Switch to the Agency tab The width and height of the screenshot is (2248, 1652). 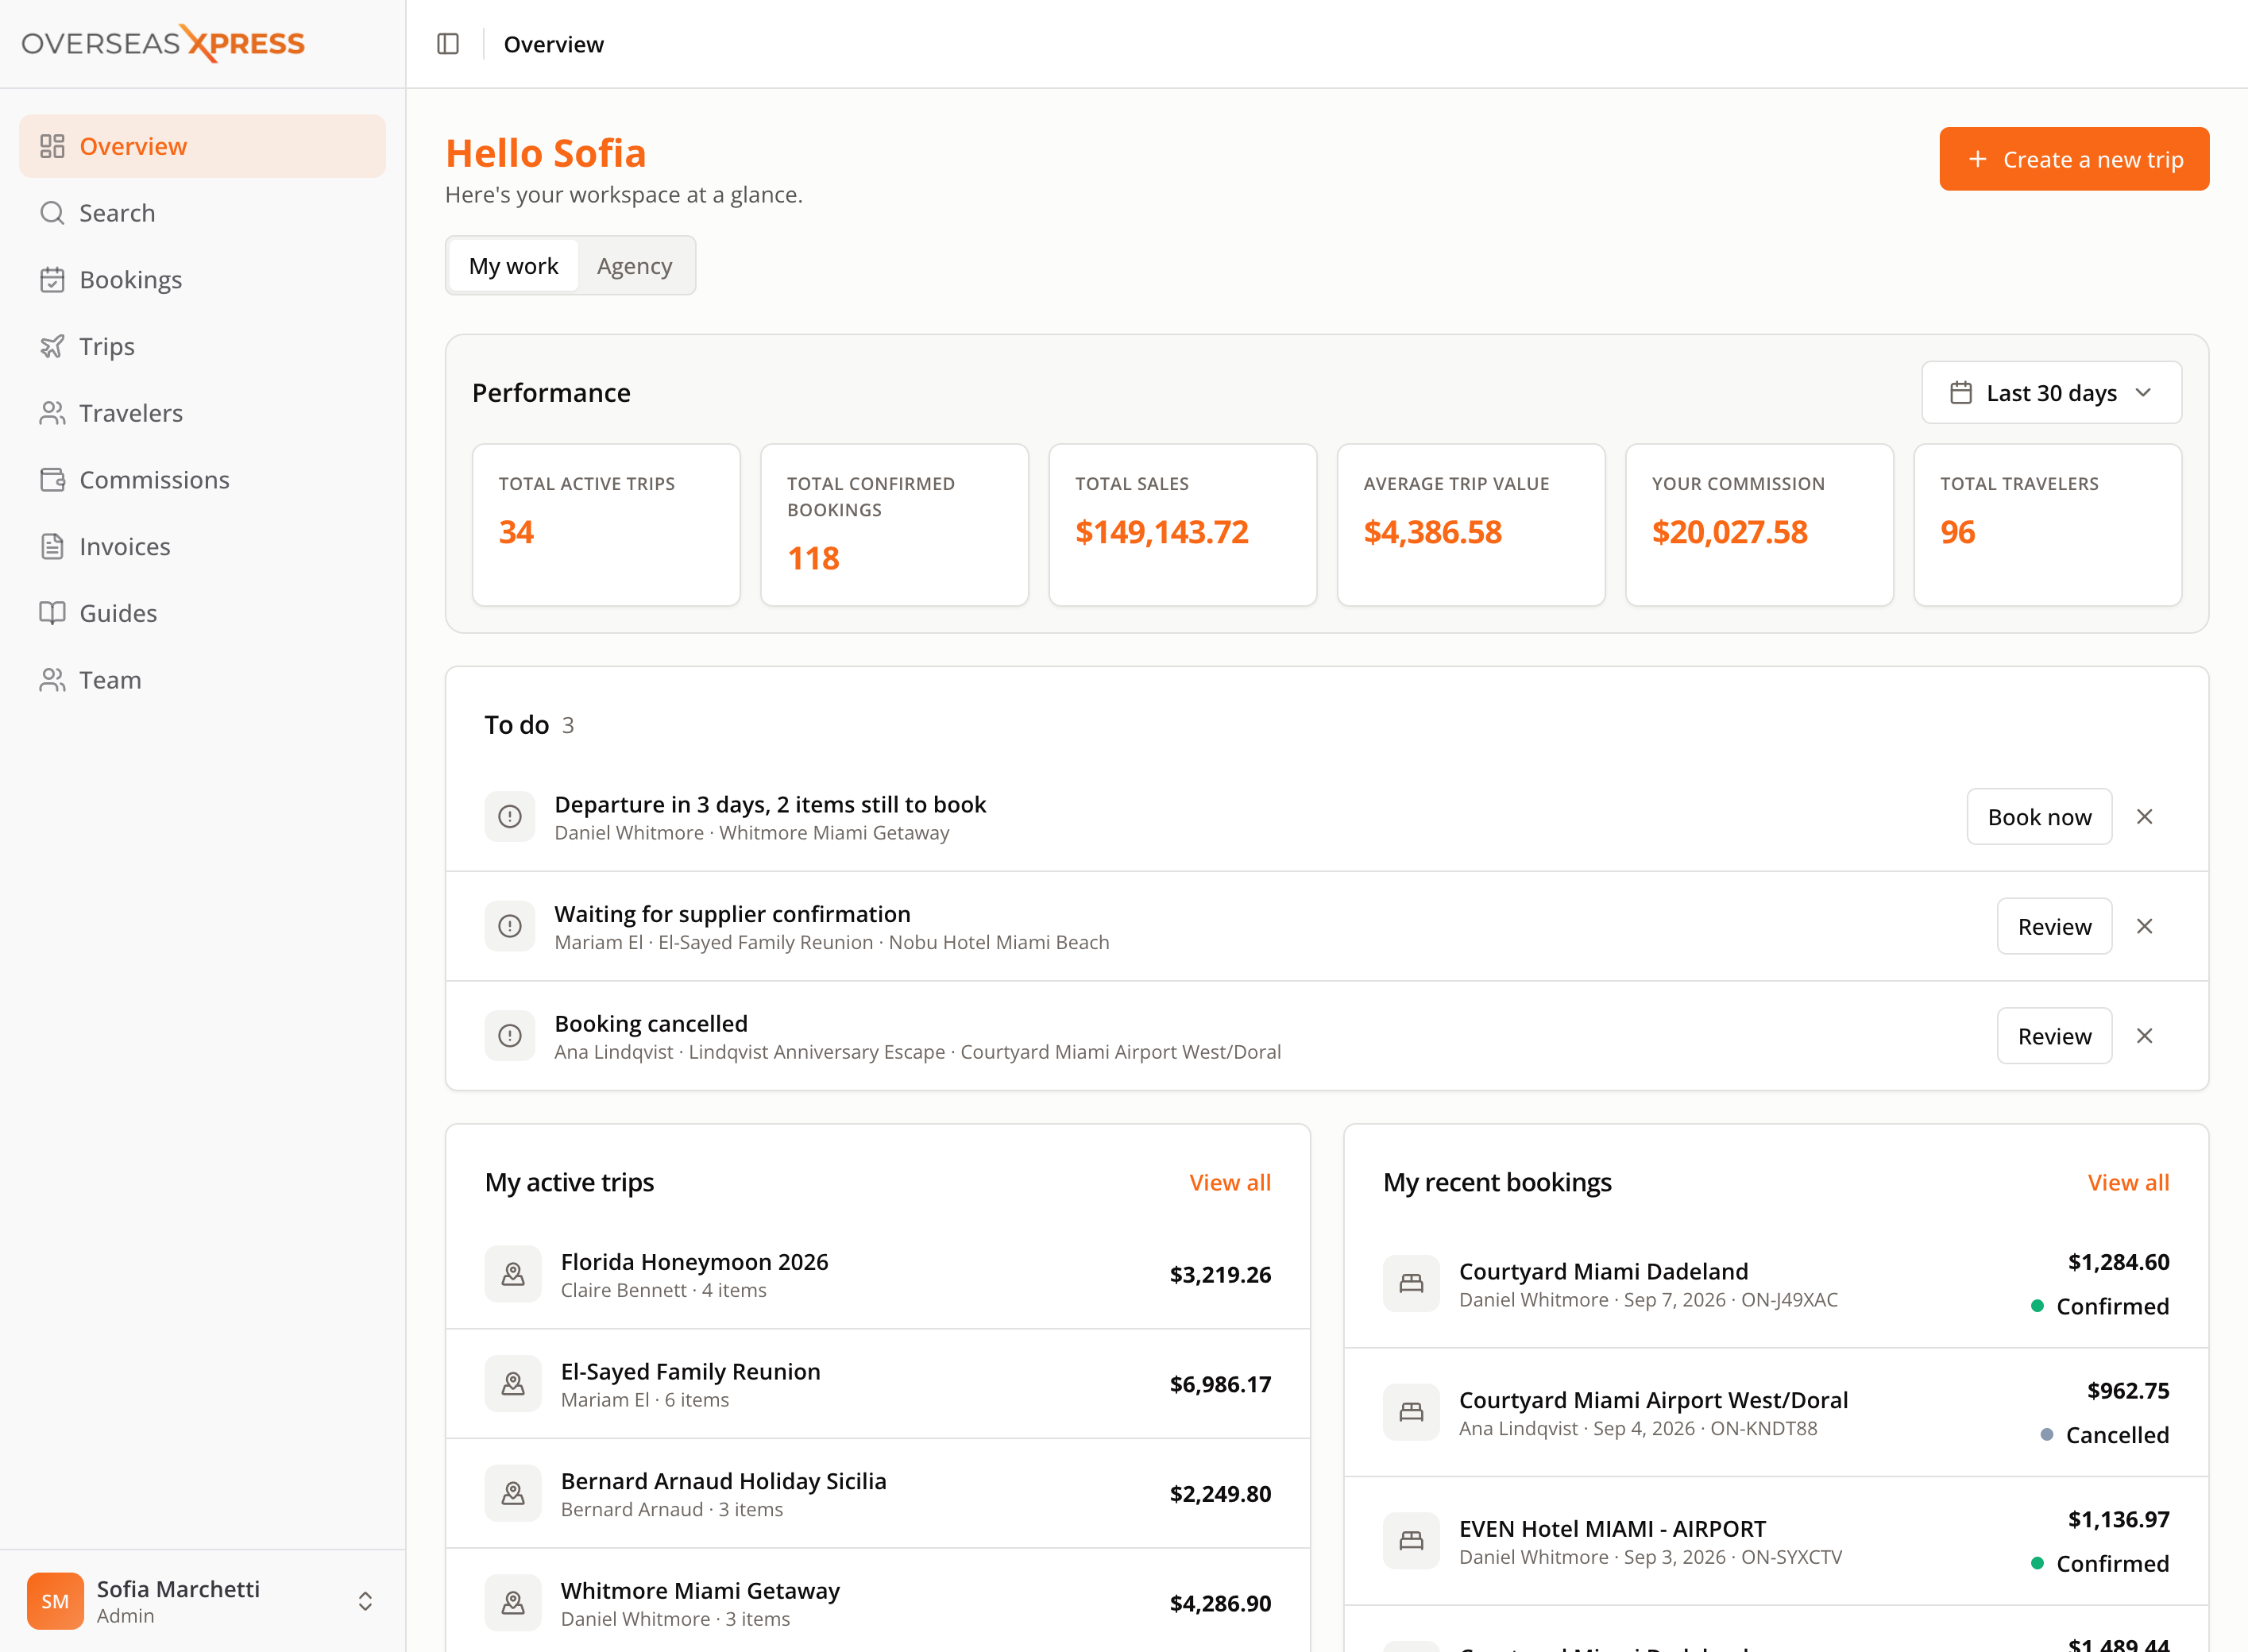(x=634, y=266)
